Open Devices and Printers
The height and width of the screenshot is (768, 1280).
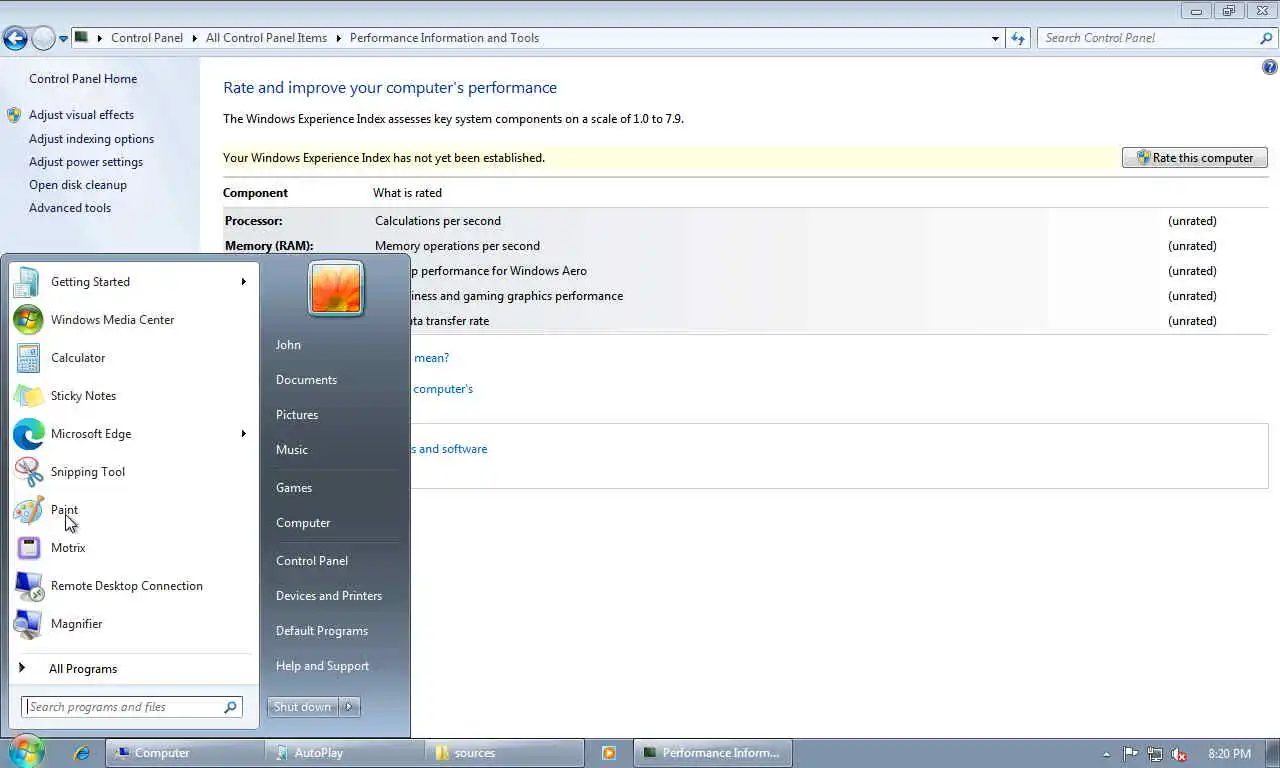click(x=329, y=596)
